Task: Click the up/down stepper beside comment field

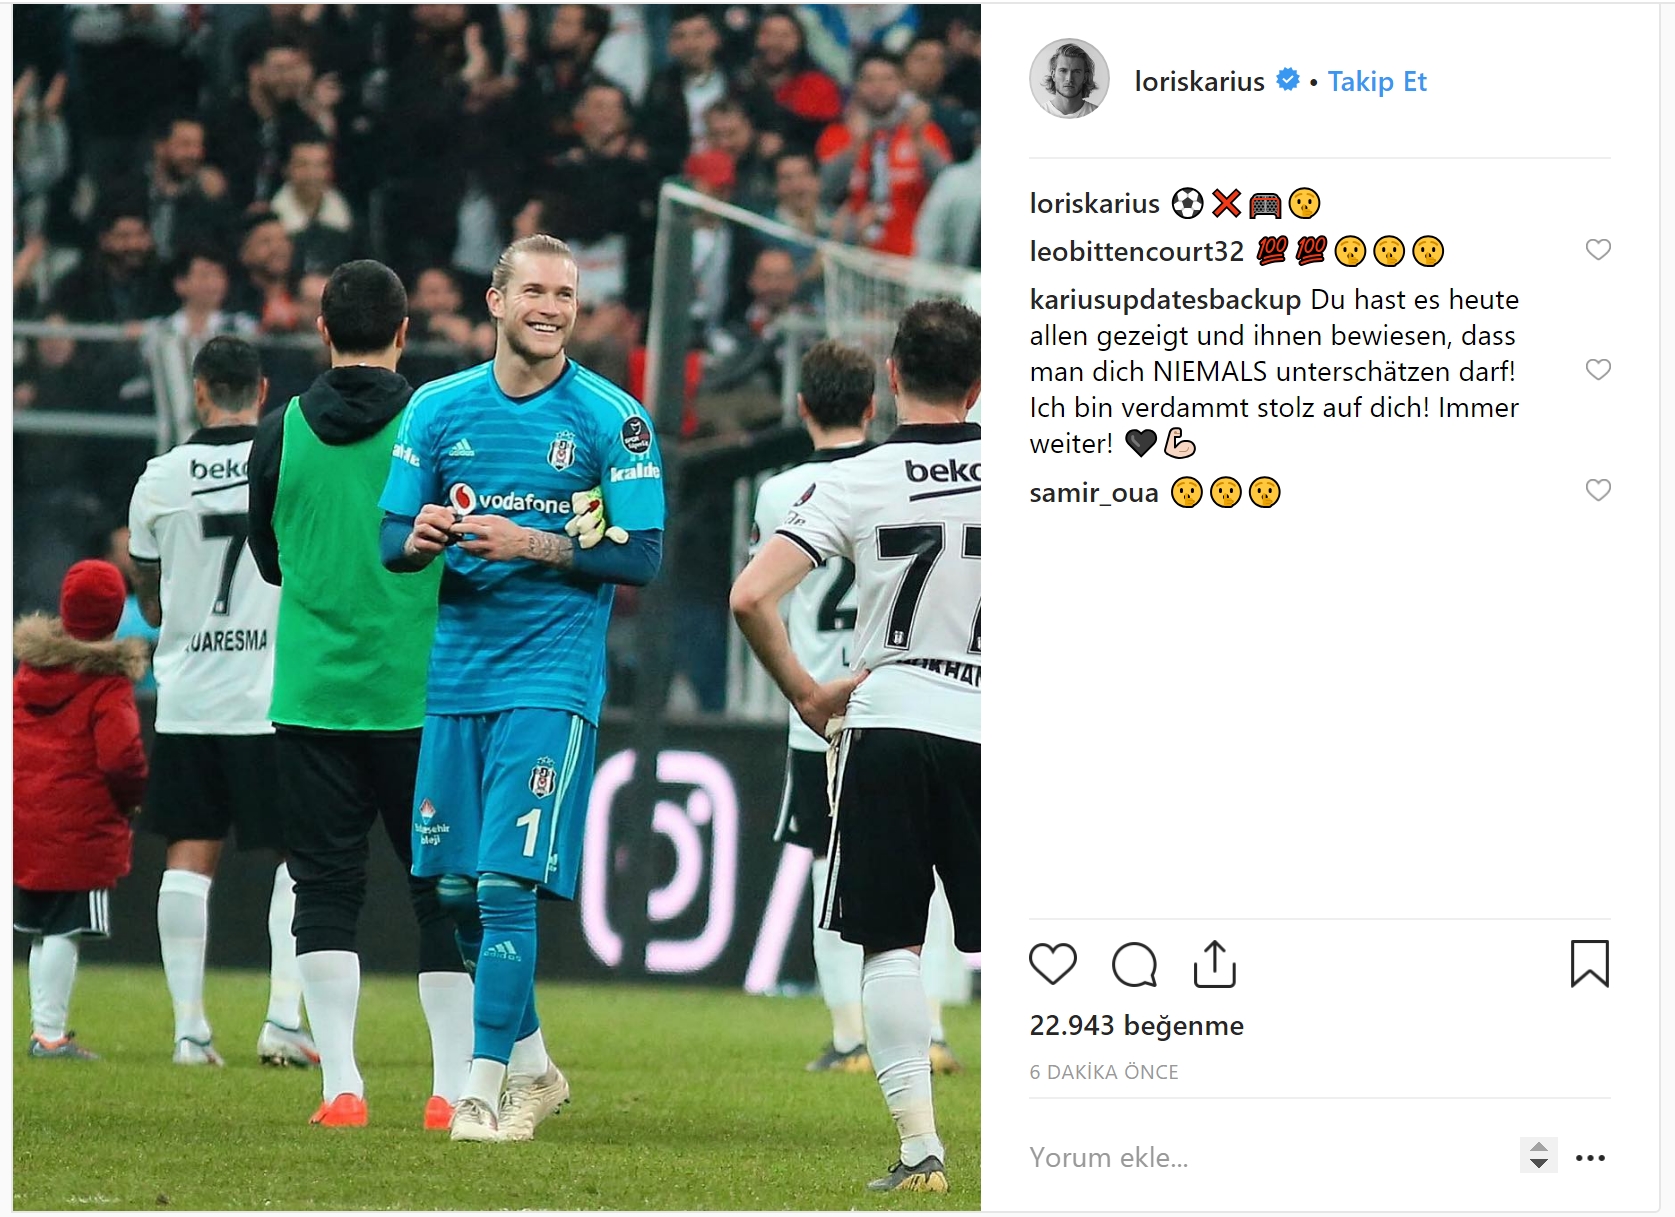Action: pos(1539,1155)
